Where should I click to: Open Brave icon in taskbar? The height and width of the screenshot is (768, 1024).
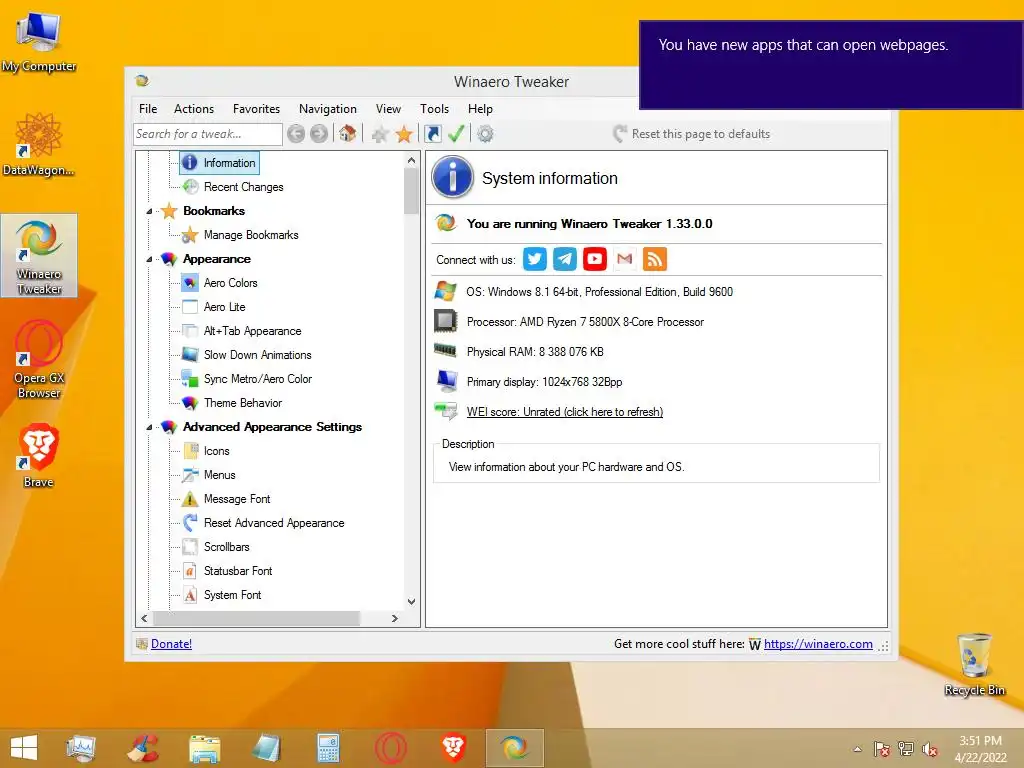tap(453, 748)
